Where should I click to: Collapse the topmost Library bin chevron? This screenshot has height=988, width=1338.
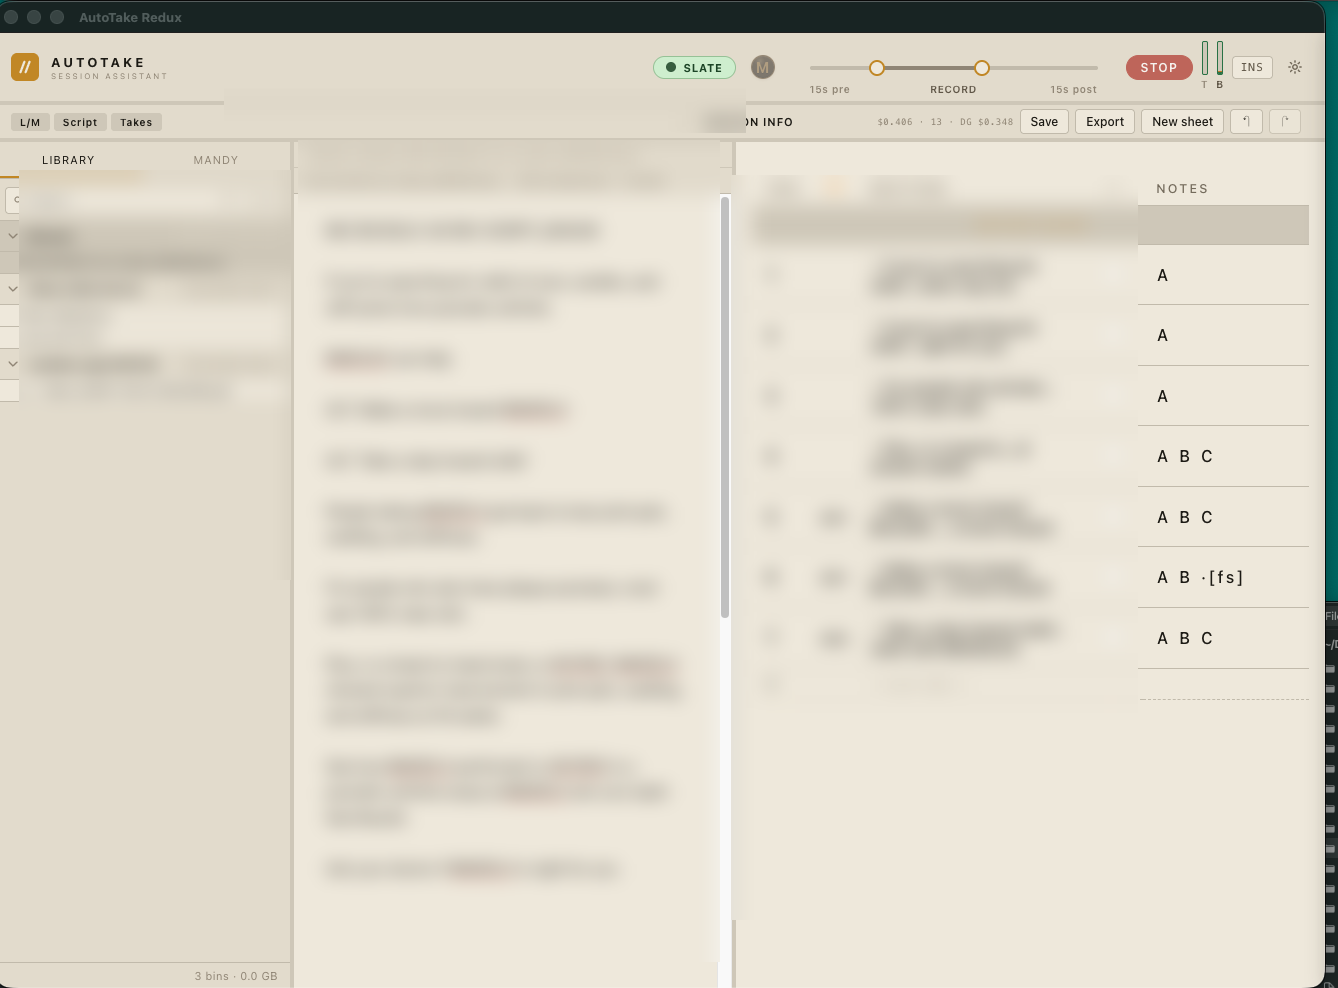point(13,236)
